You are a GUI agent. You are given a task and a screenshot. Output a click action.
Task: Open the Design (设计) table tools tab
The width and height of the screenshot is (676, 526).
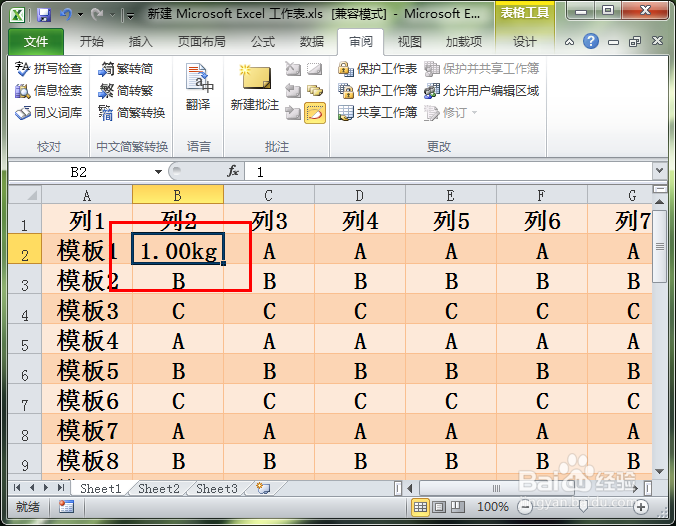(525, 42)
